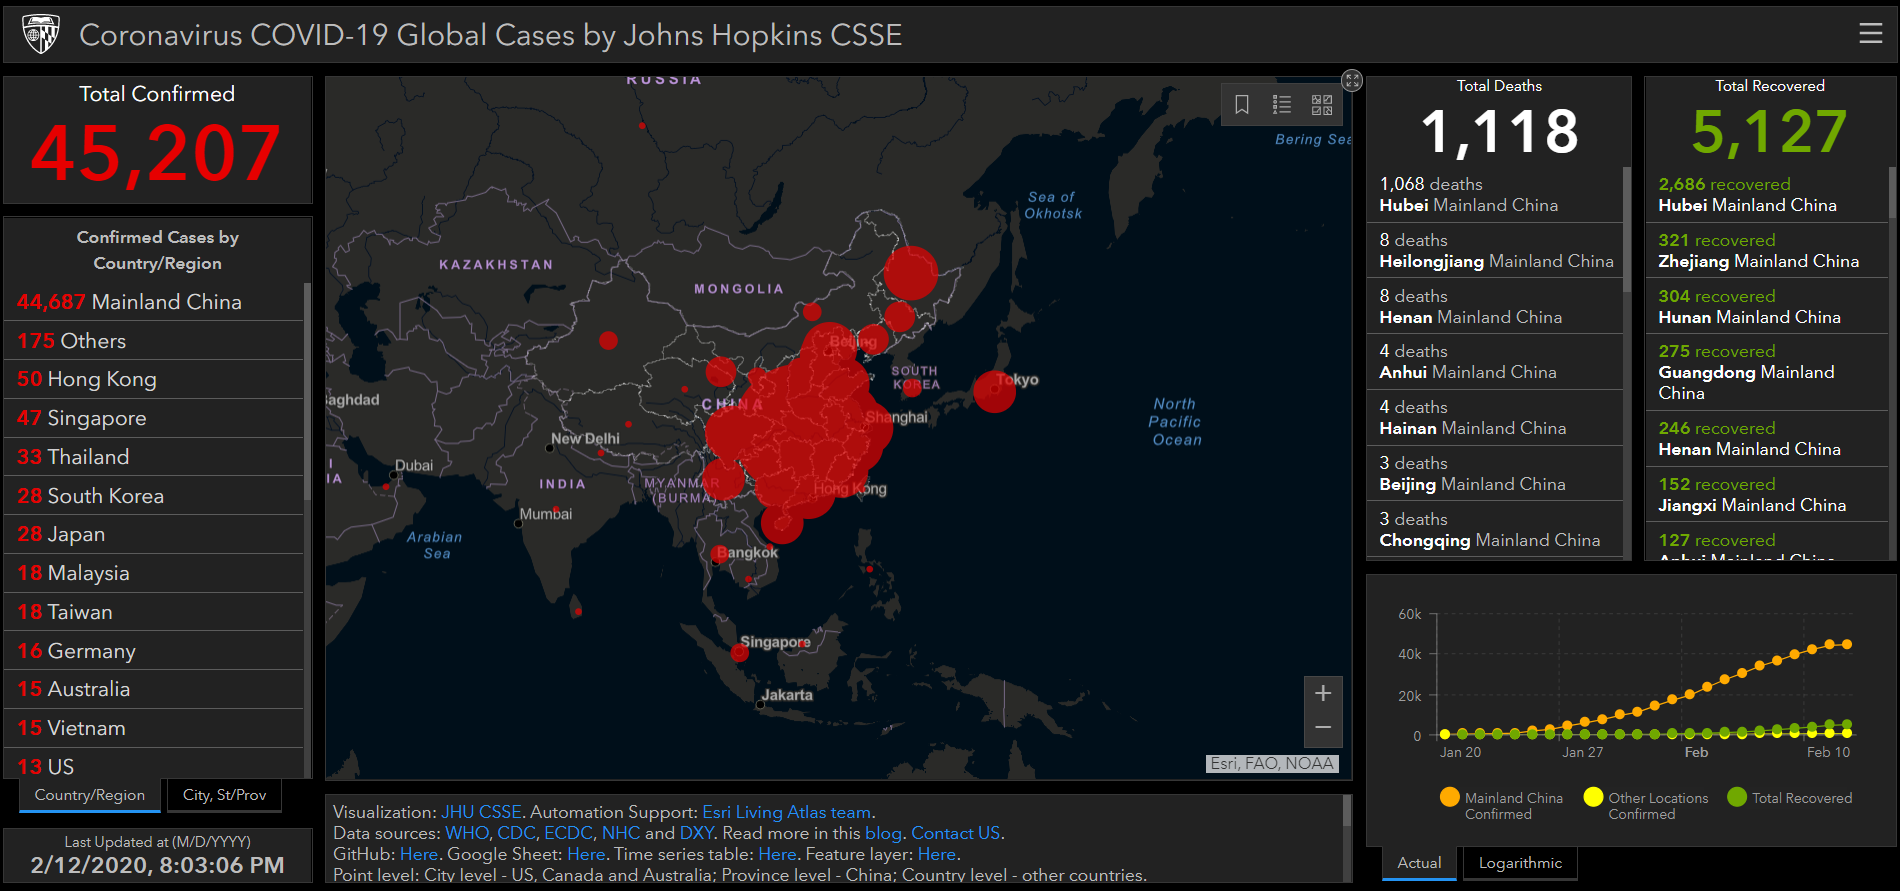The height and width of the screenshot is (891, 1900).
Task: Expand the map to fullscreen
Action: tap(1352, 80)
